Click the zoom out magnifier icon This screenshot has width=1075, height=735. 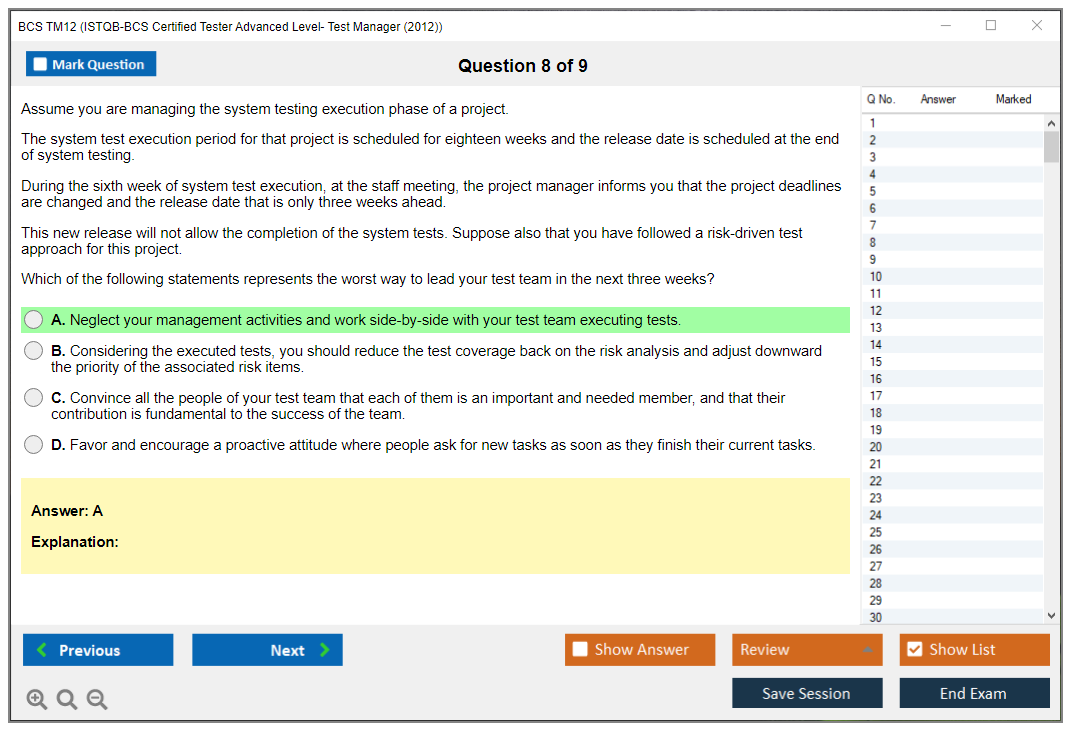tap(97, 699)
